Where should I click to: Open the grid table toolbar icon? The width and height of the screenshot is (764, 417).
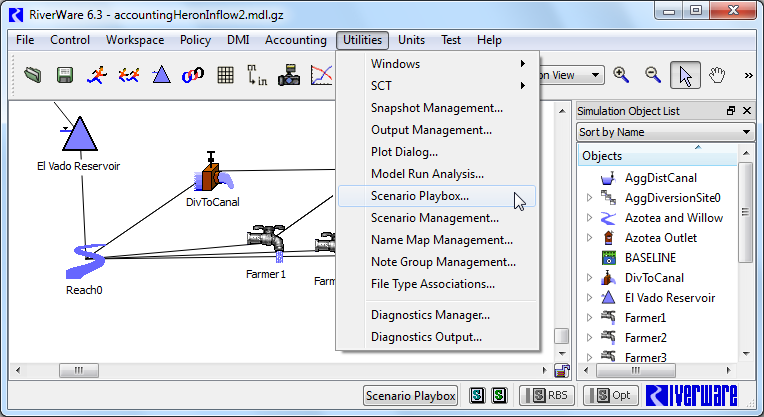pos(225,75)
